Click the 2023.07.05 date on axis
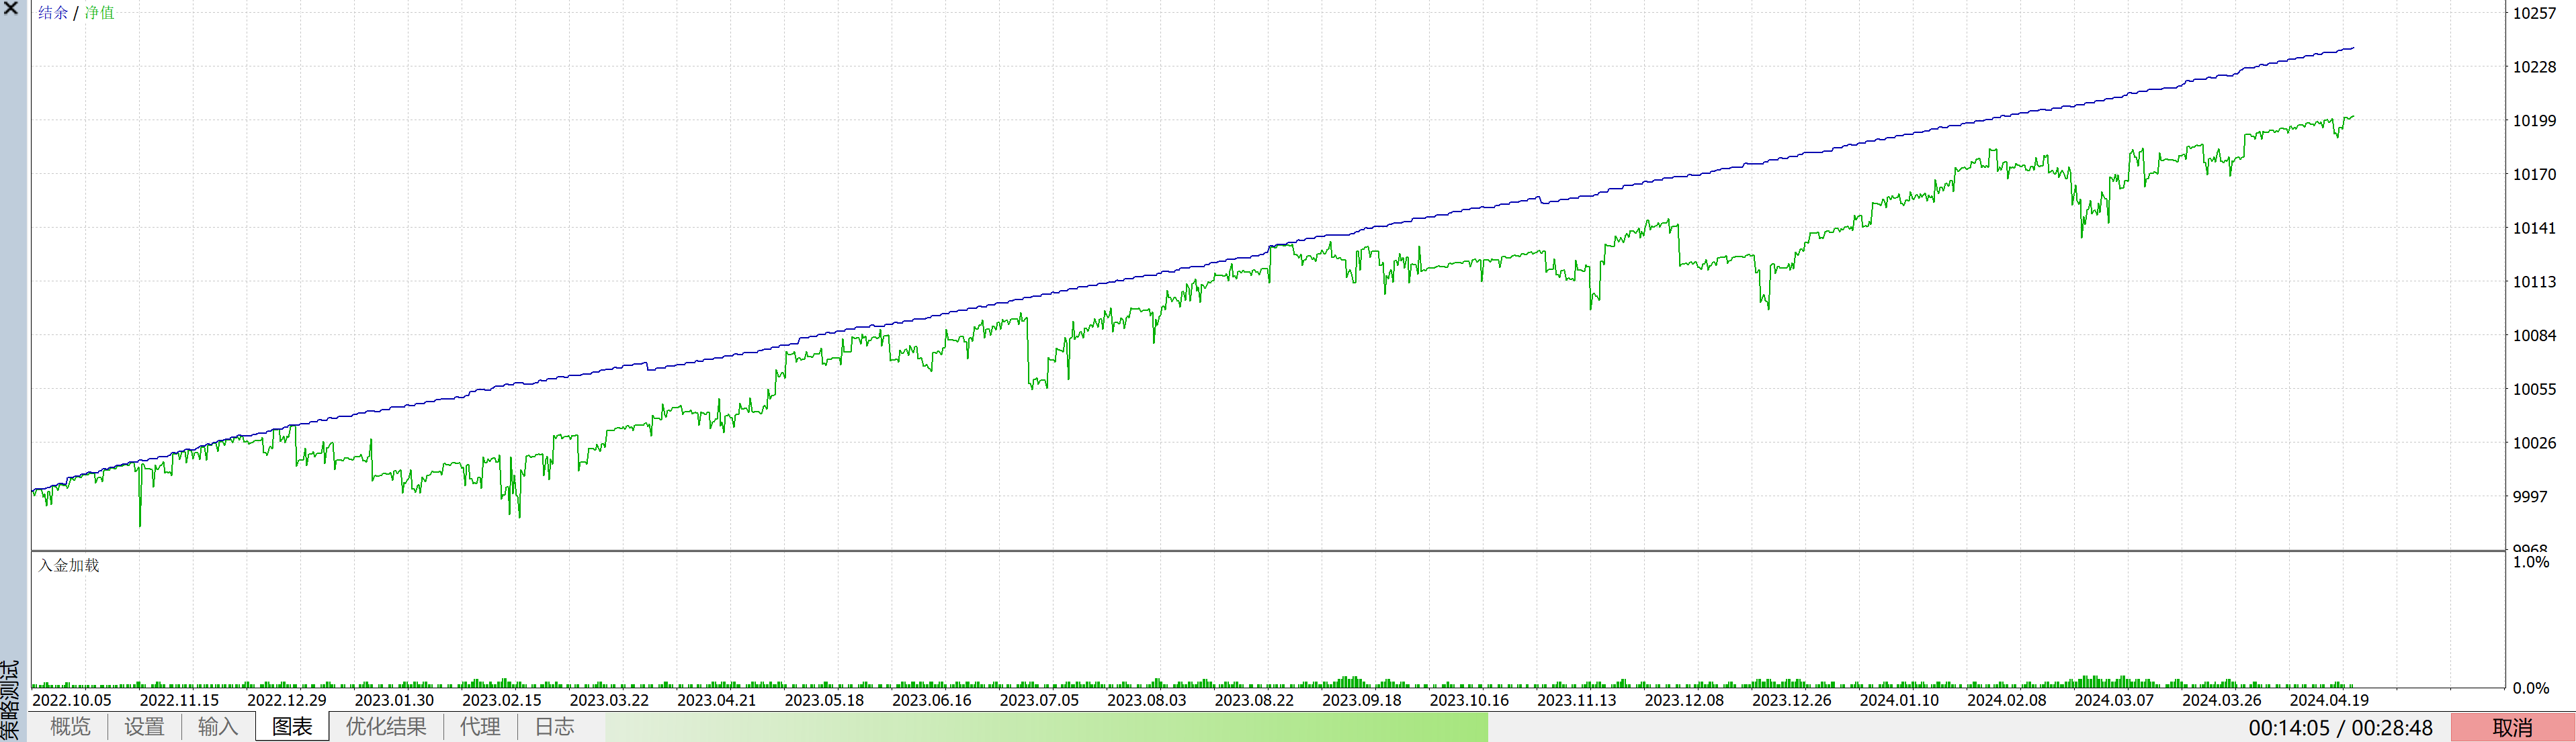Image resolution: width=2576 pixels, height=742 pixels. click(x=1039, y=700)
